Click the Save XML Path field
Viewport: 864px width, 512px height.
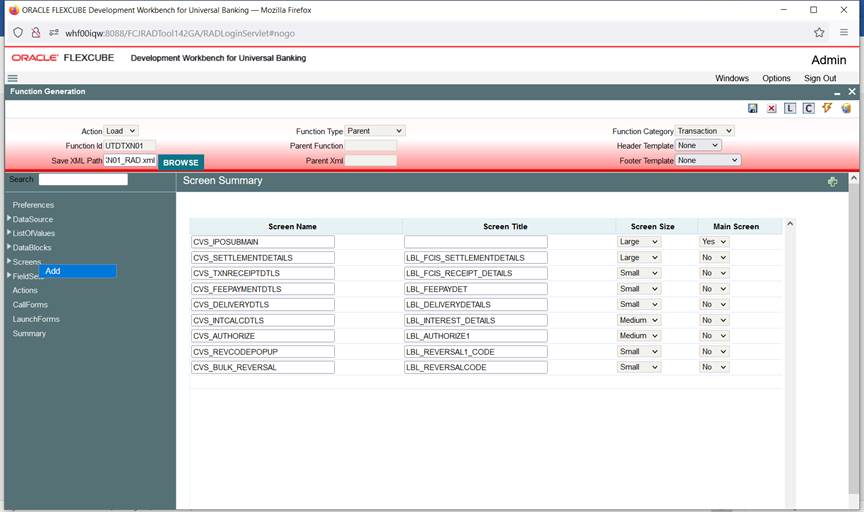click(x=129, y=160)
